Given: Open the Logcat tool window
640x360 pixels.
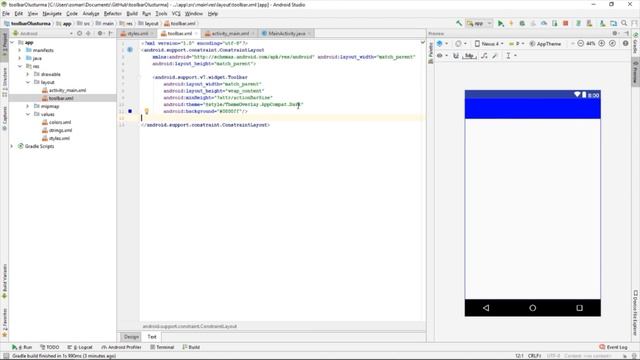Looking at the screenshot, I should pos(80,347).
